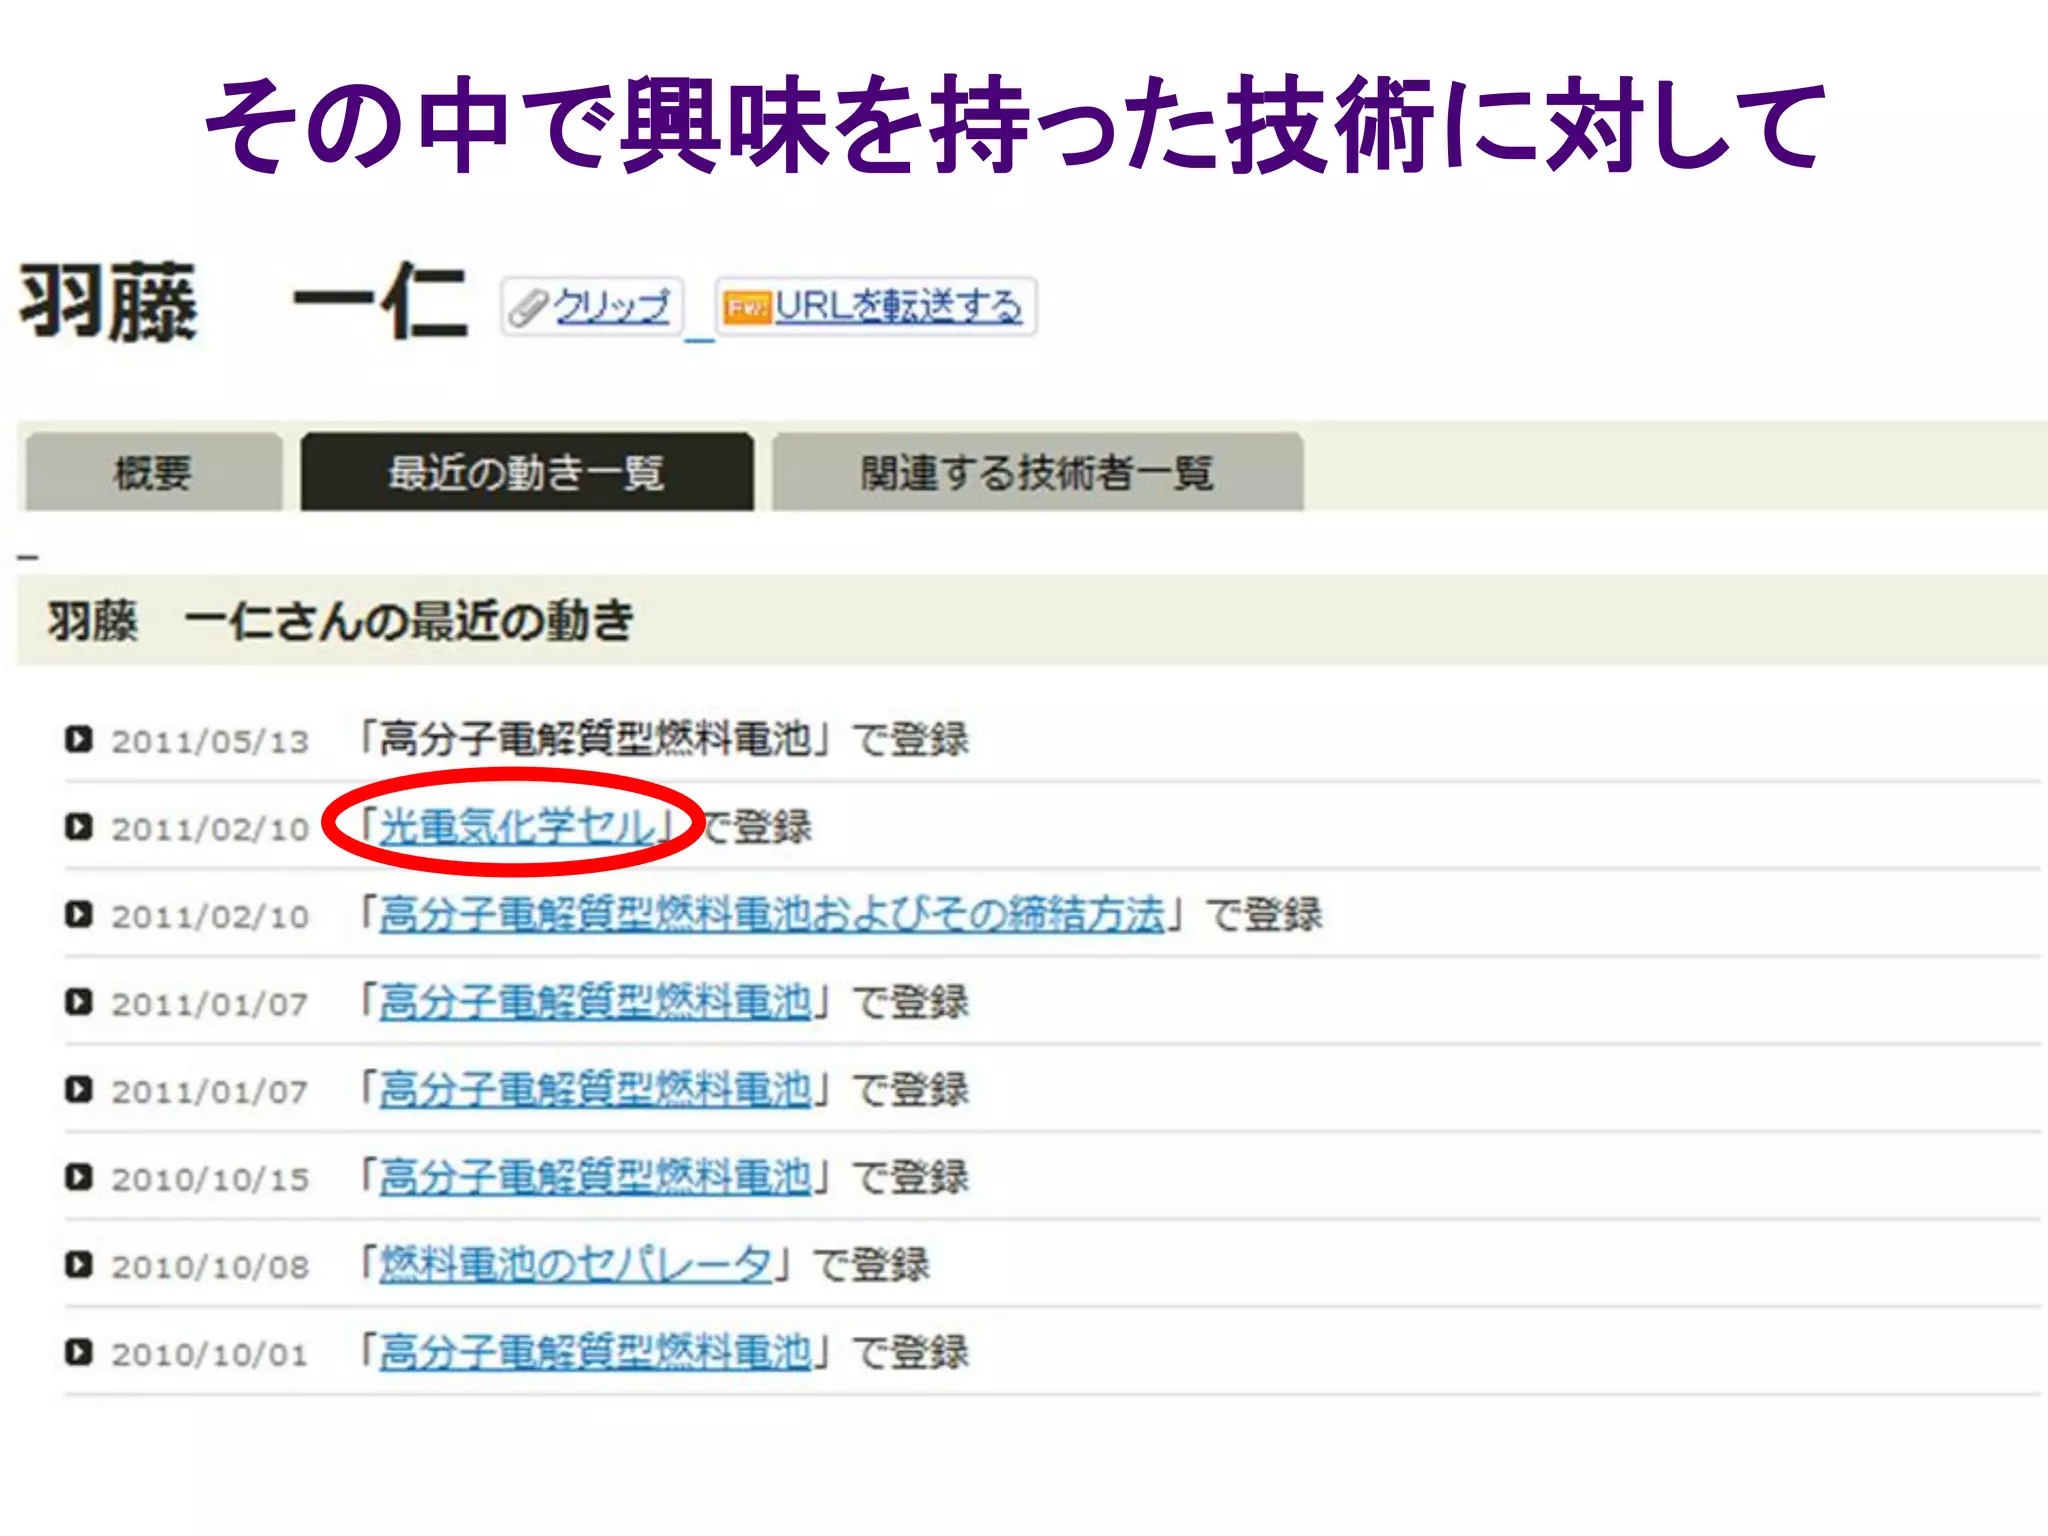
Task: Select the 最近の動き一覧 tab
Action: tap(527, 472)
